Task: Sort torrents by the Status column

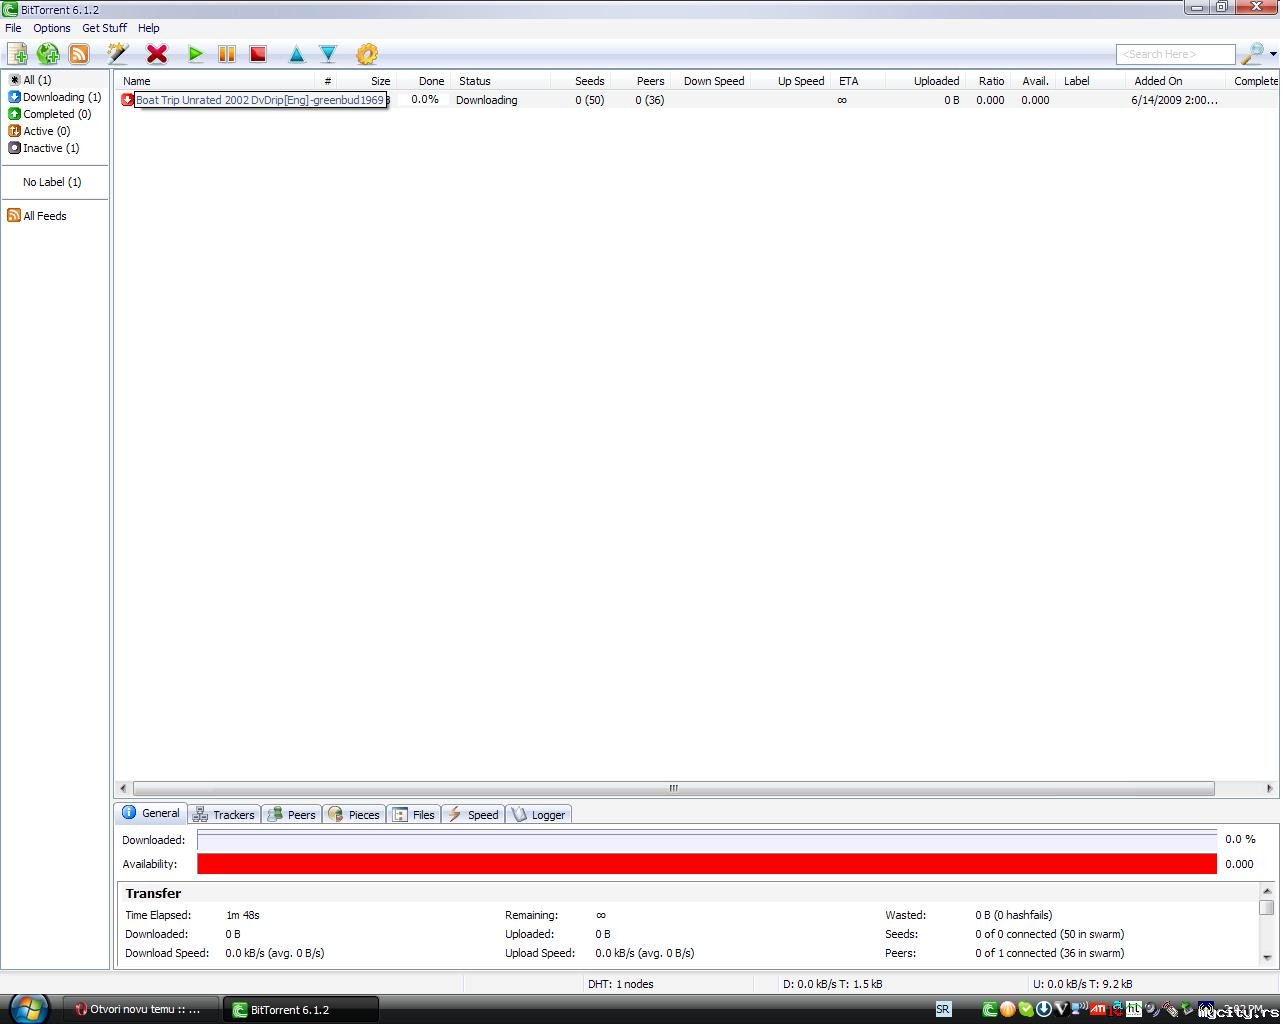Action: coord(501,81)
